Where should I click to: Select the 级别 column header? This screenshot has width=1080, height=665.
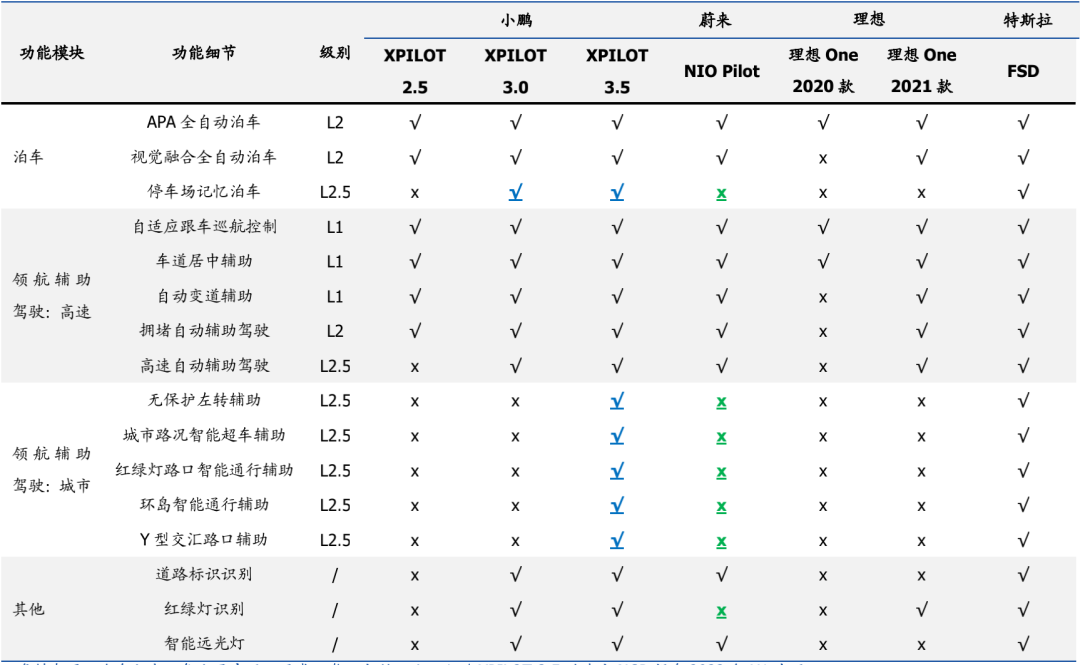coord(335,52)
